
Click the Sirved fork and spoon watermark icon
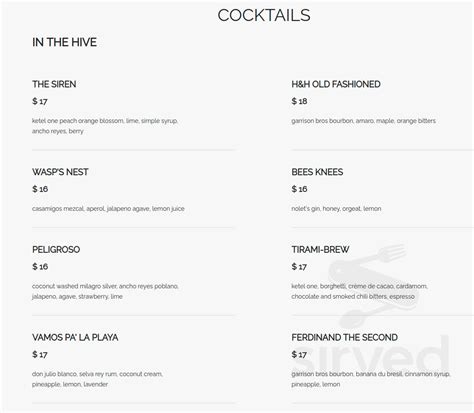[372, 285]
